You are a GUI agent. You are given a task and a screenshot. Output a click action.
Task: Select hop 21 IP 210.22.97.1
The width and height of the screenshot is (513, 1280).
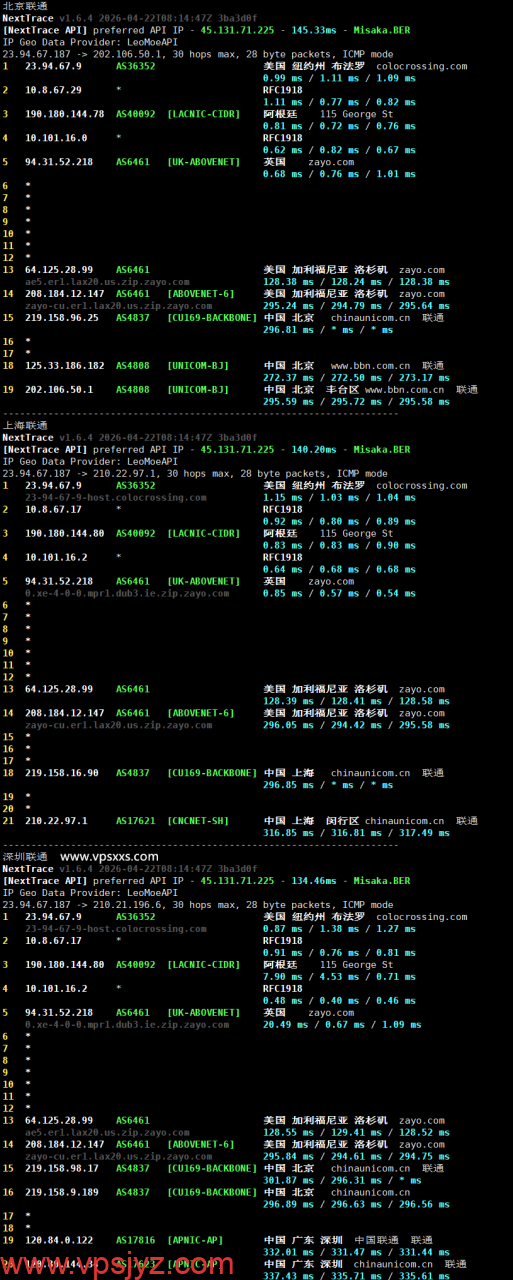56,821
